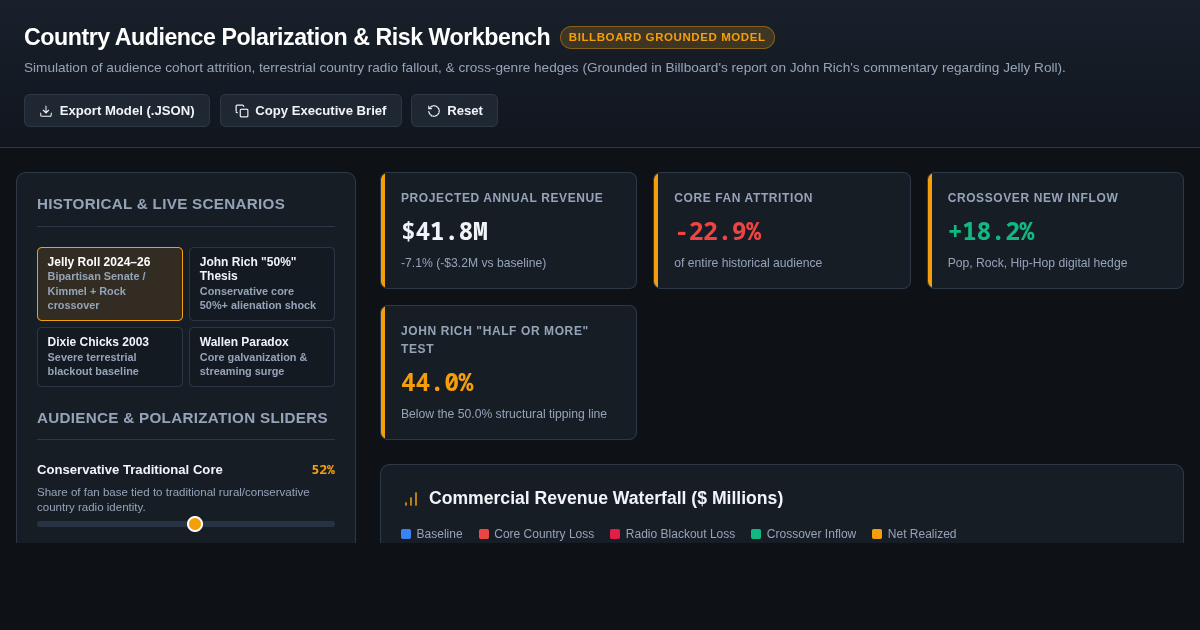
Task: Click the $41.8M revenue value
Action: (444, 231)
